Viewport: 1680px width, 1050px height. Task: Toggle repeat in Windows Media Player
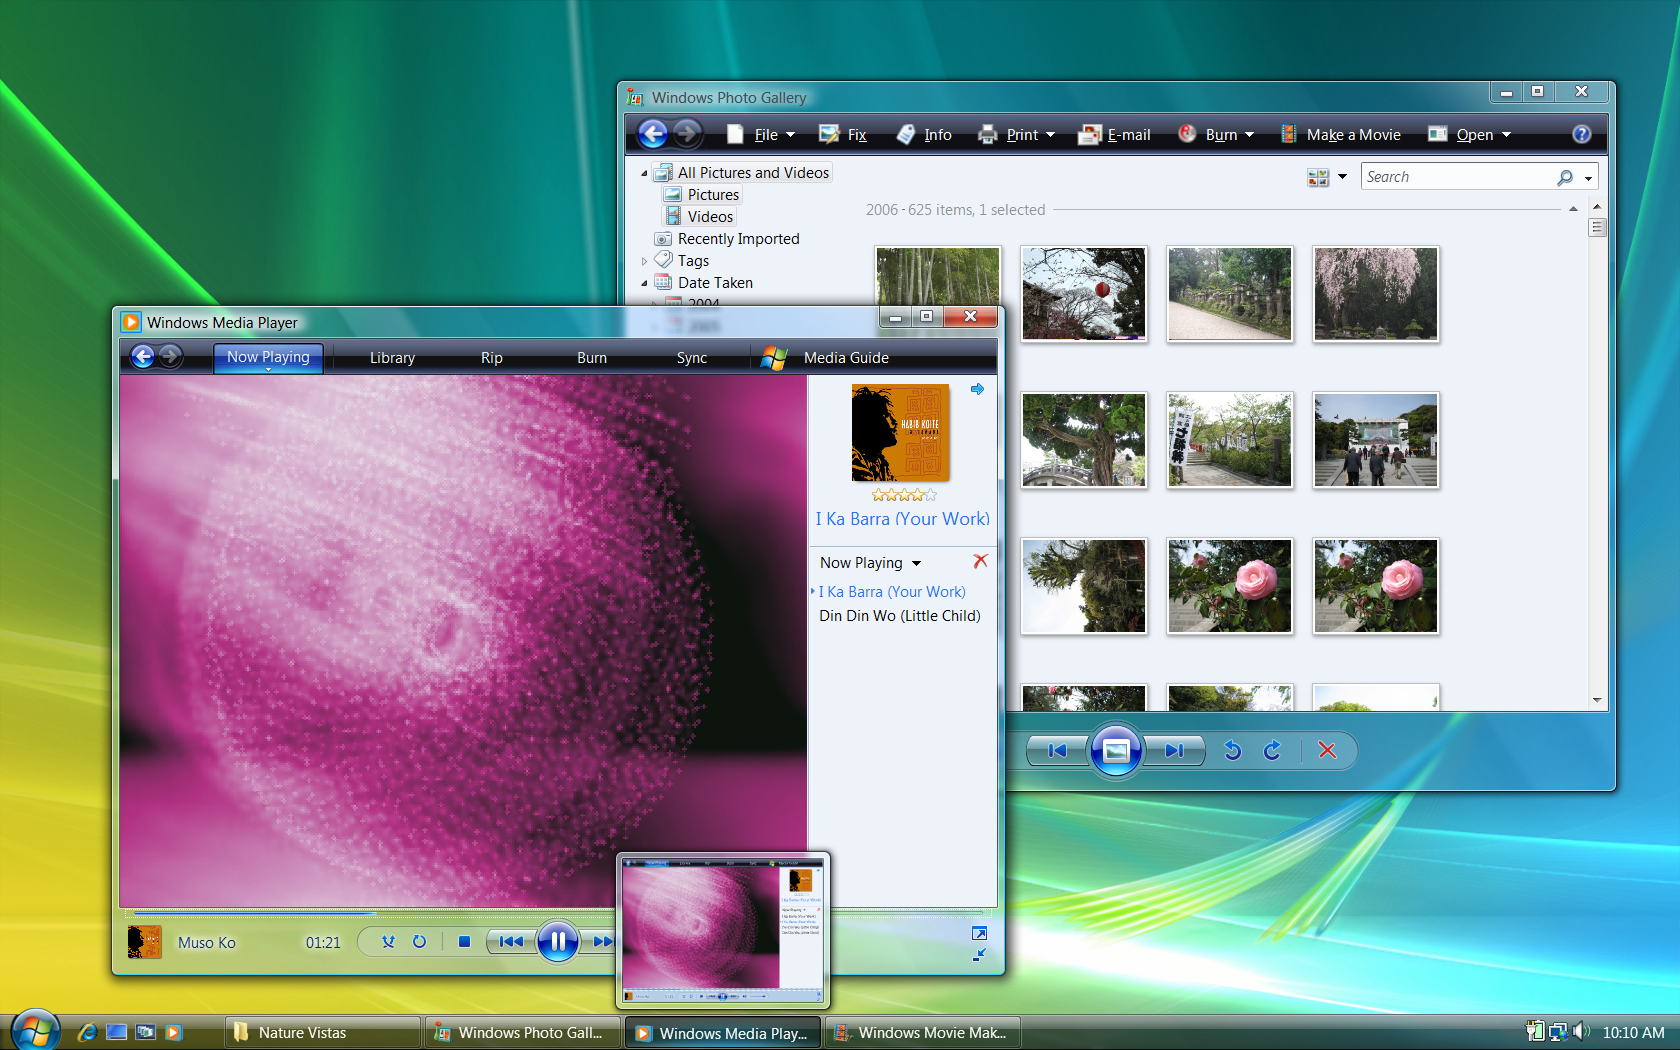(419, 941)
